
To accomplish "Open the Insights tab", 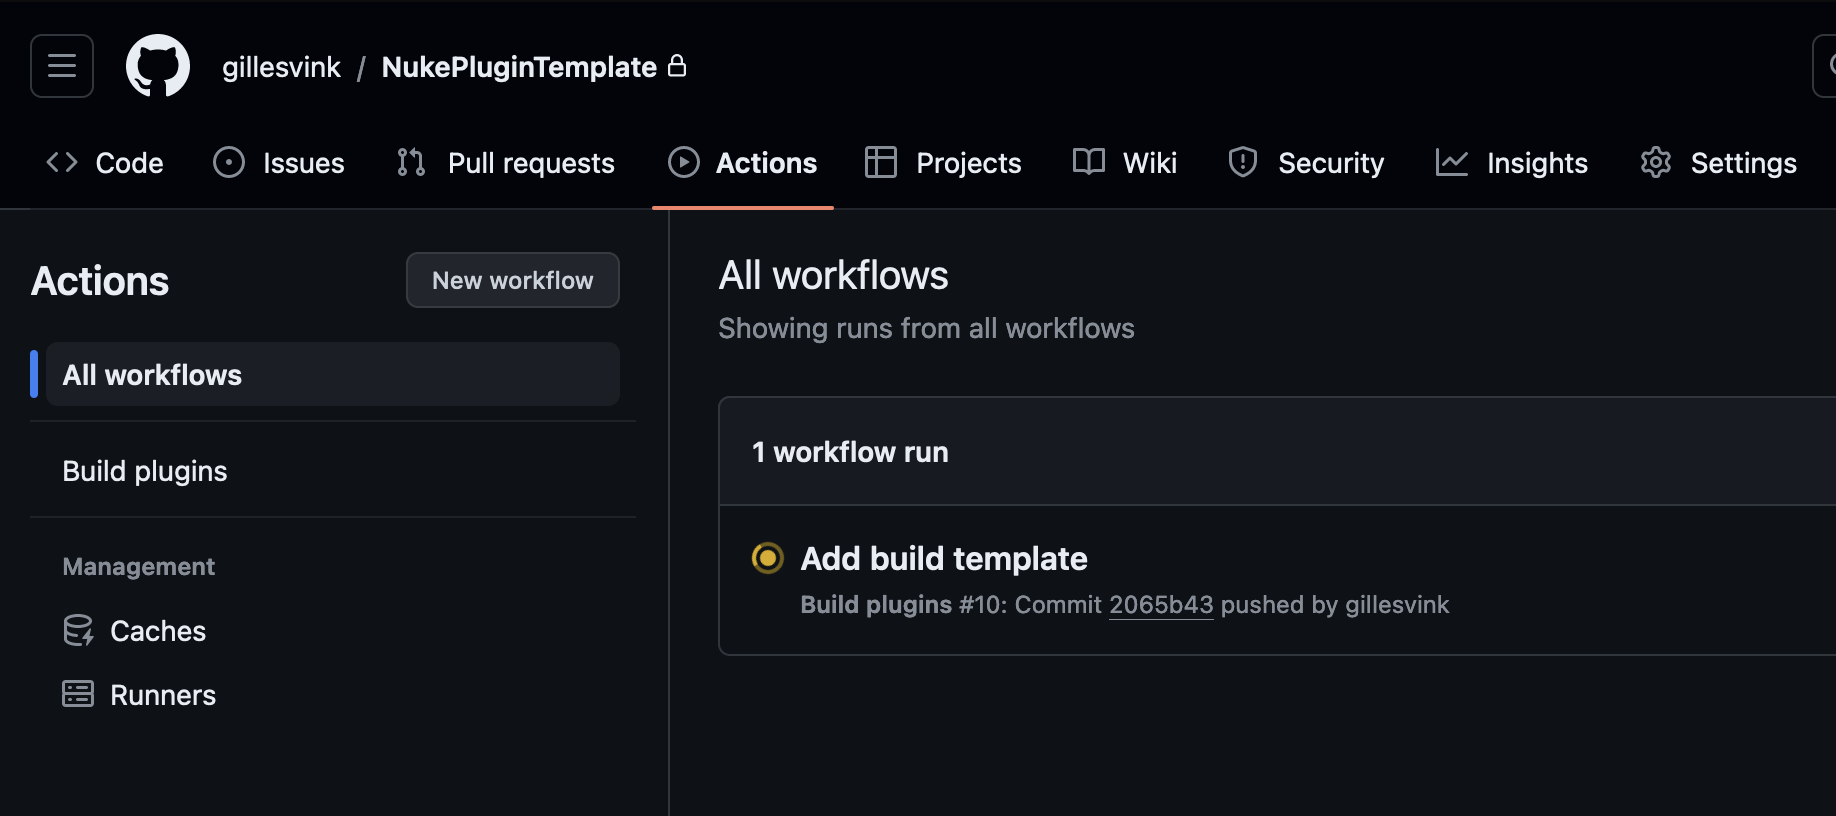I will 1512,163.
